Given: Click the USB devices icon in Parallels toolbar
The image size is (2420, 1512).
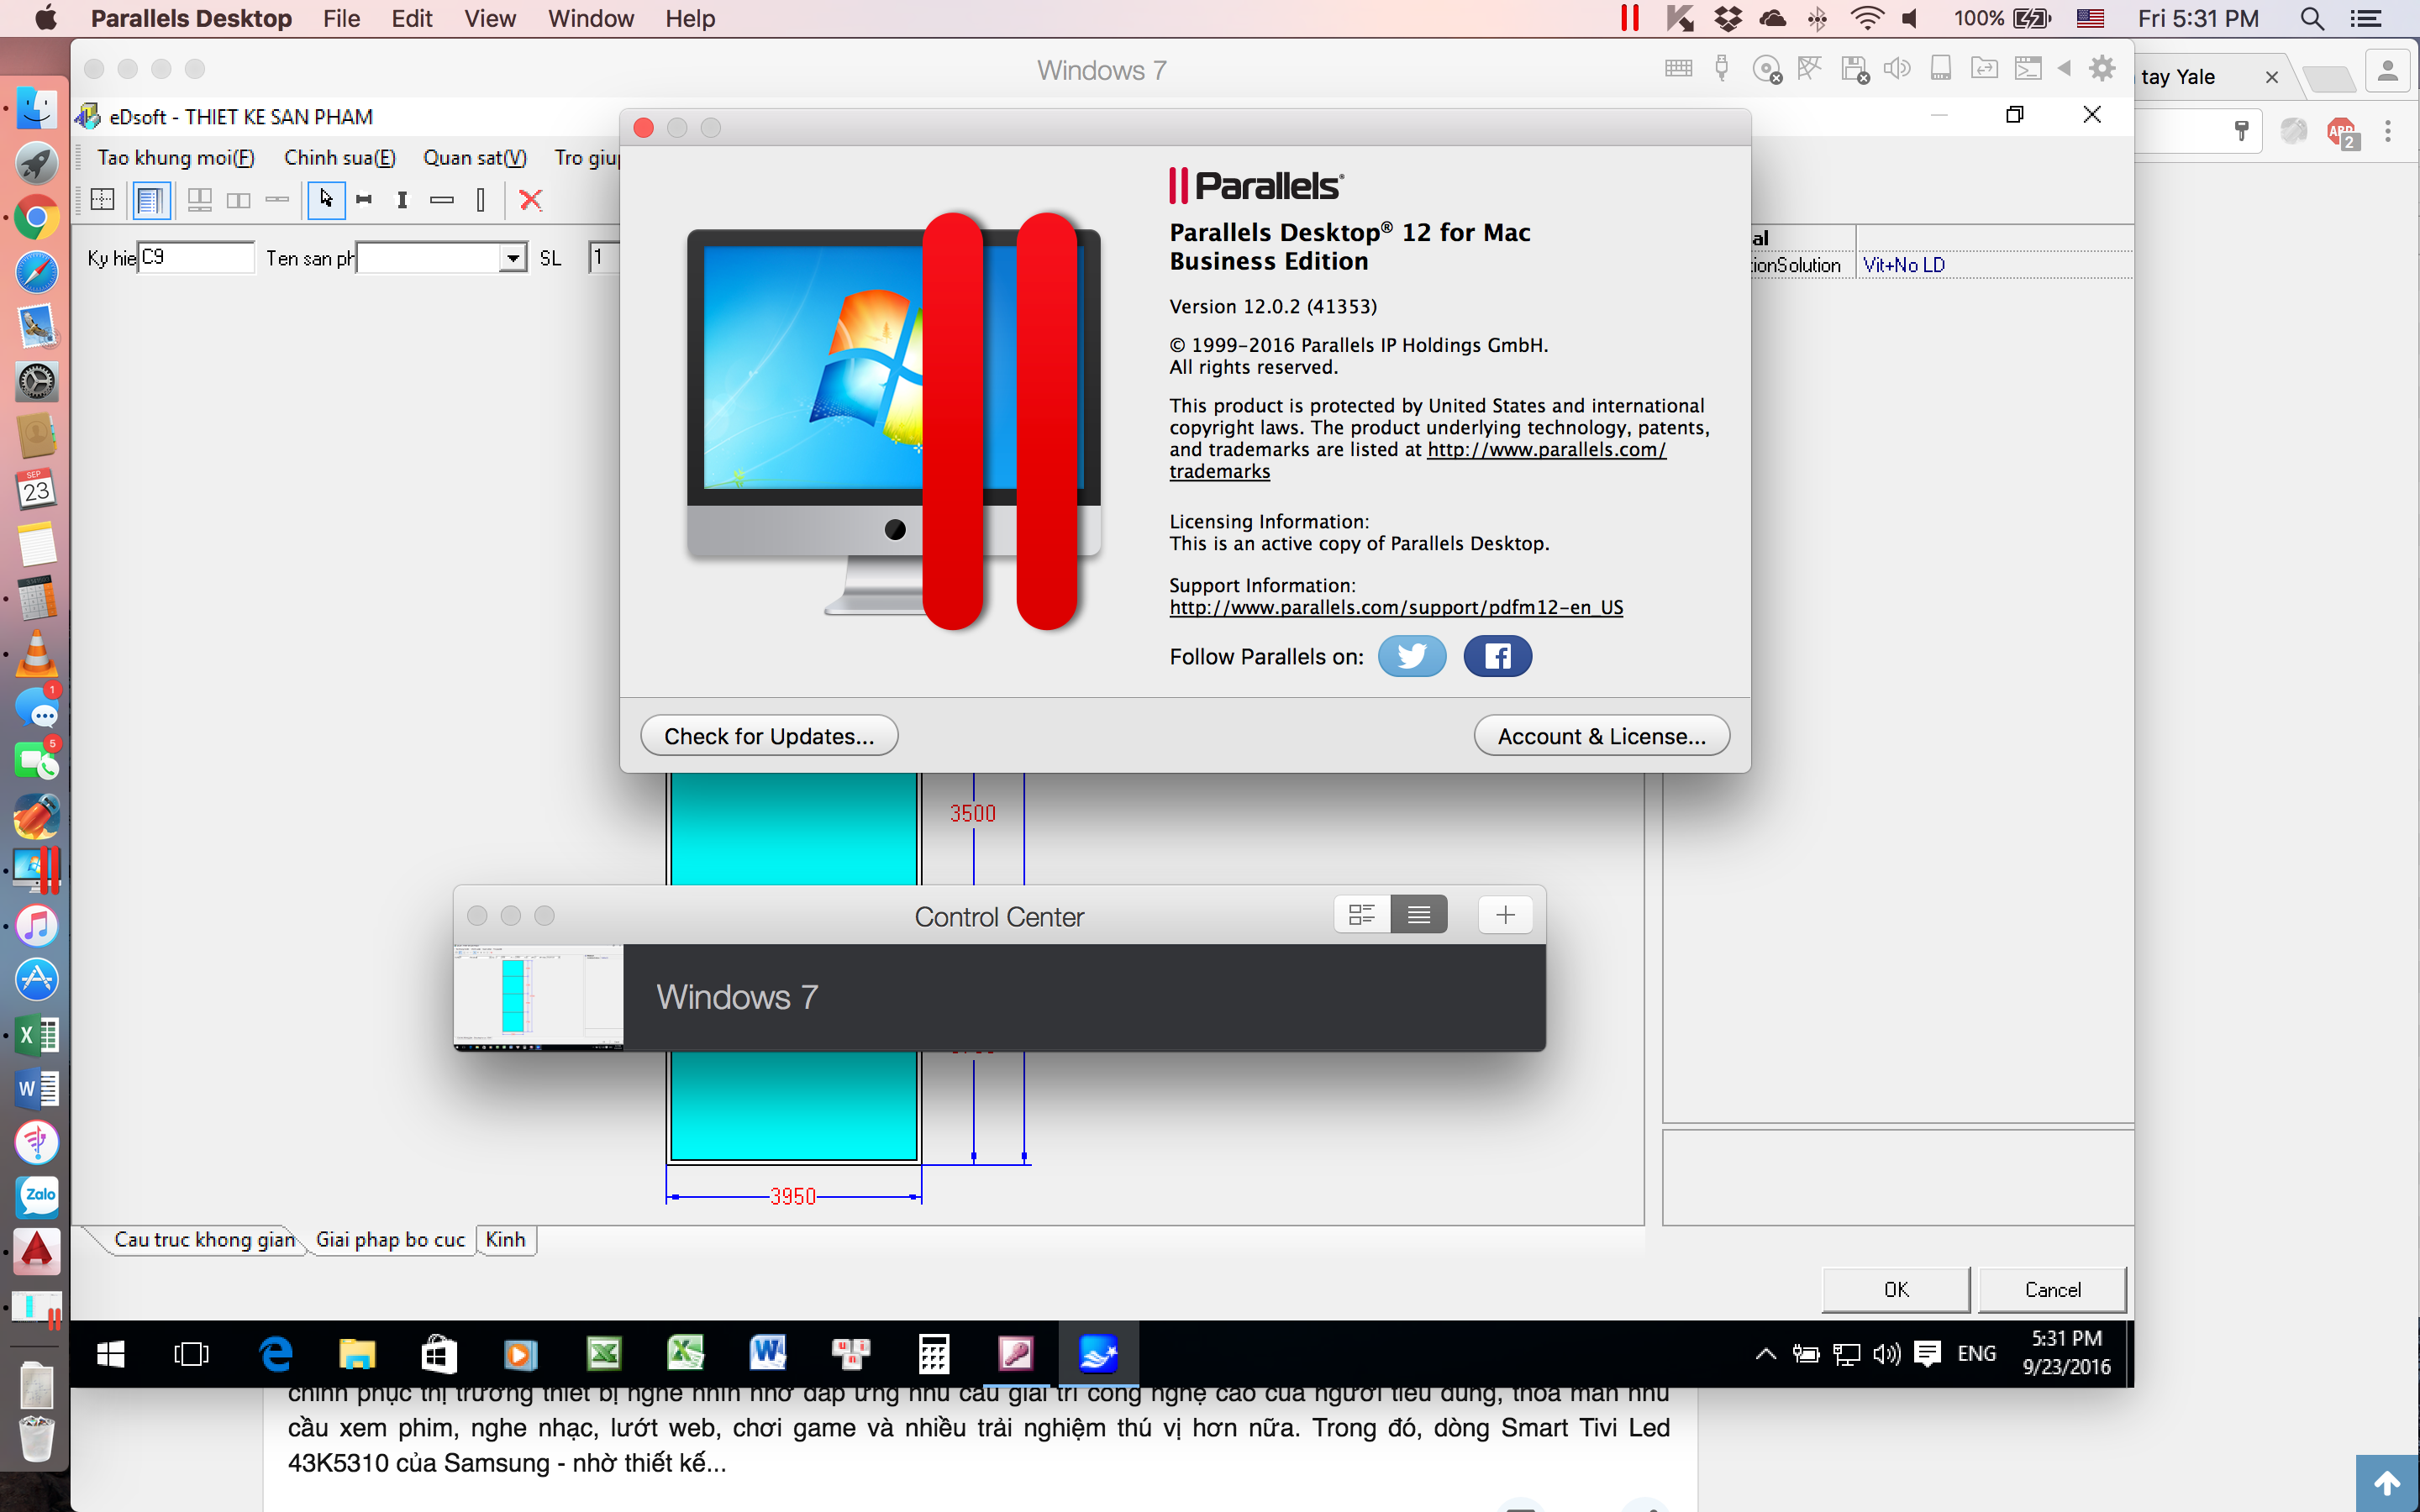Looking at the screenshot, I should [1722, 68].
